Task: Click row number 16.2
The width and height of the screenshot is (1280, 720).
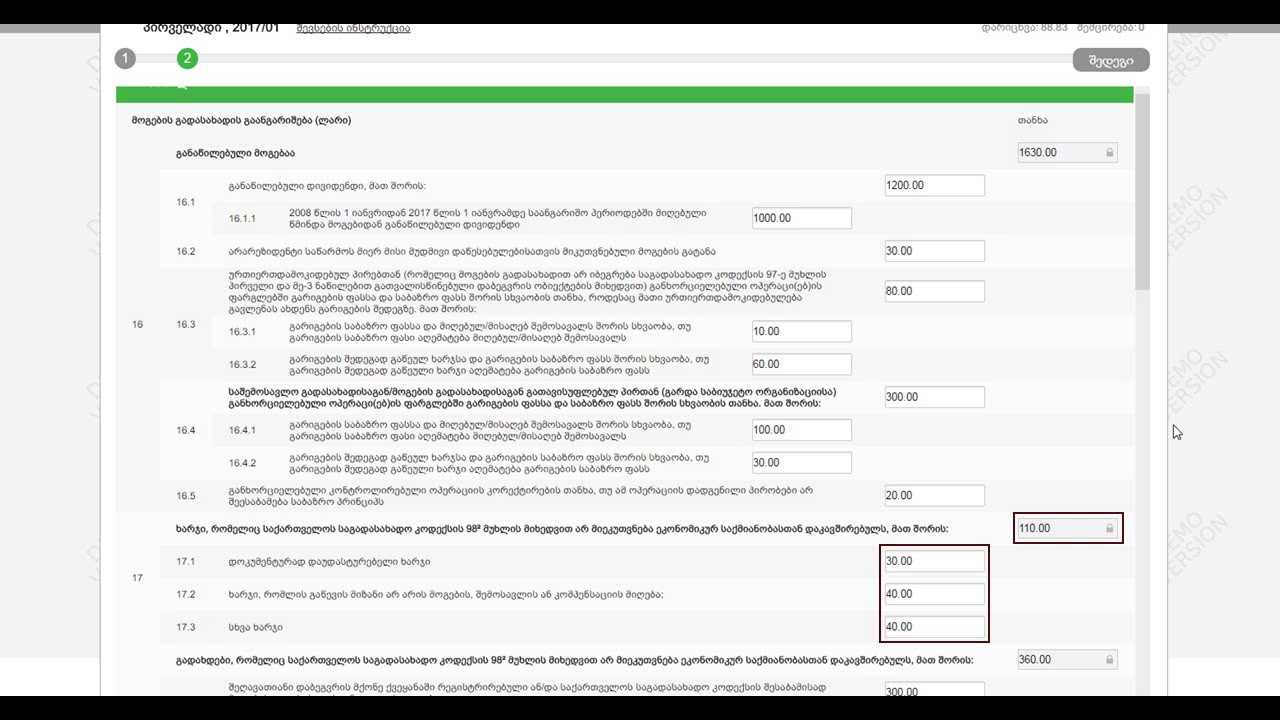Action: [x=186, y=252]
